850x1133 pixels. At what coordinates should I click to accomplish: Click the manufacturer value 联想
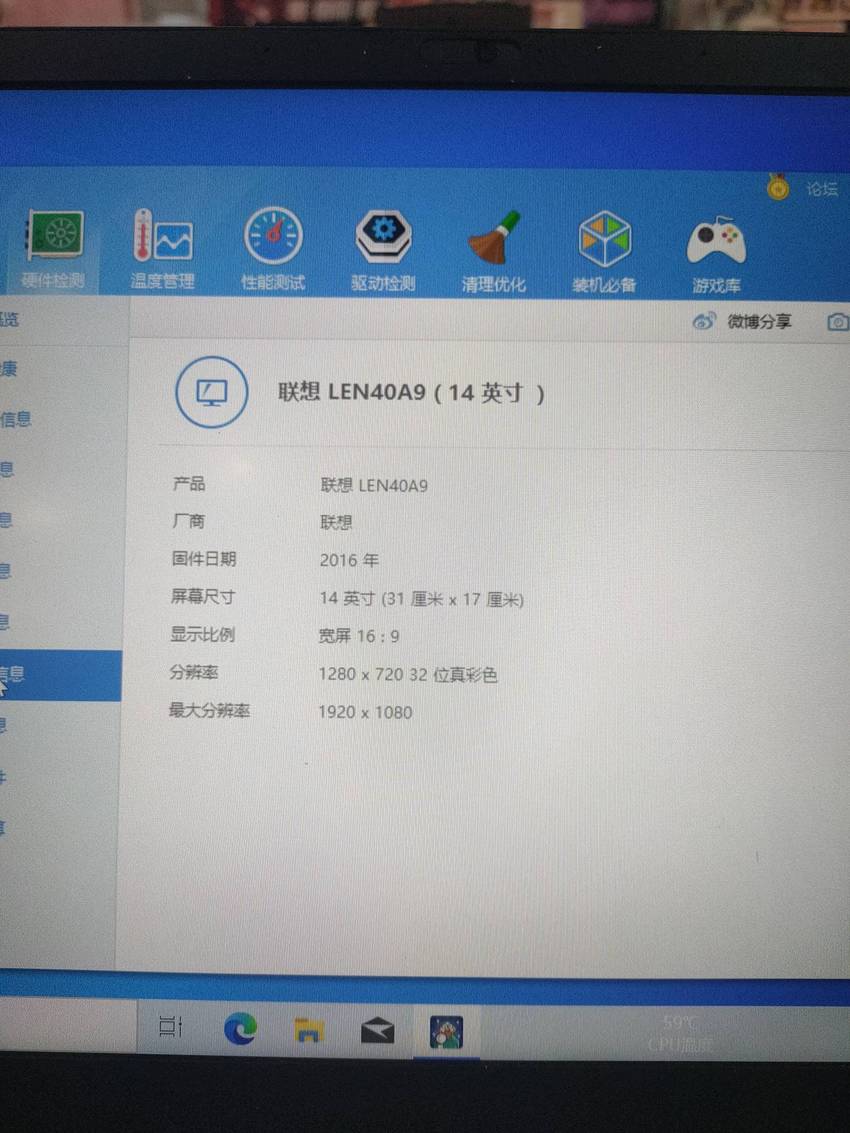[x=335, y=522]
